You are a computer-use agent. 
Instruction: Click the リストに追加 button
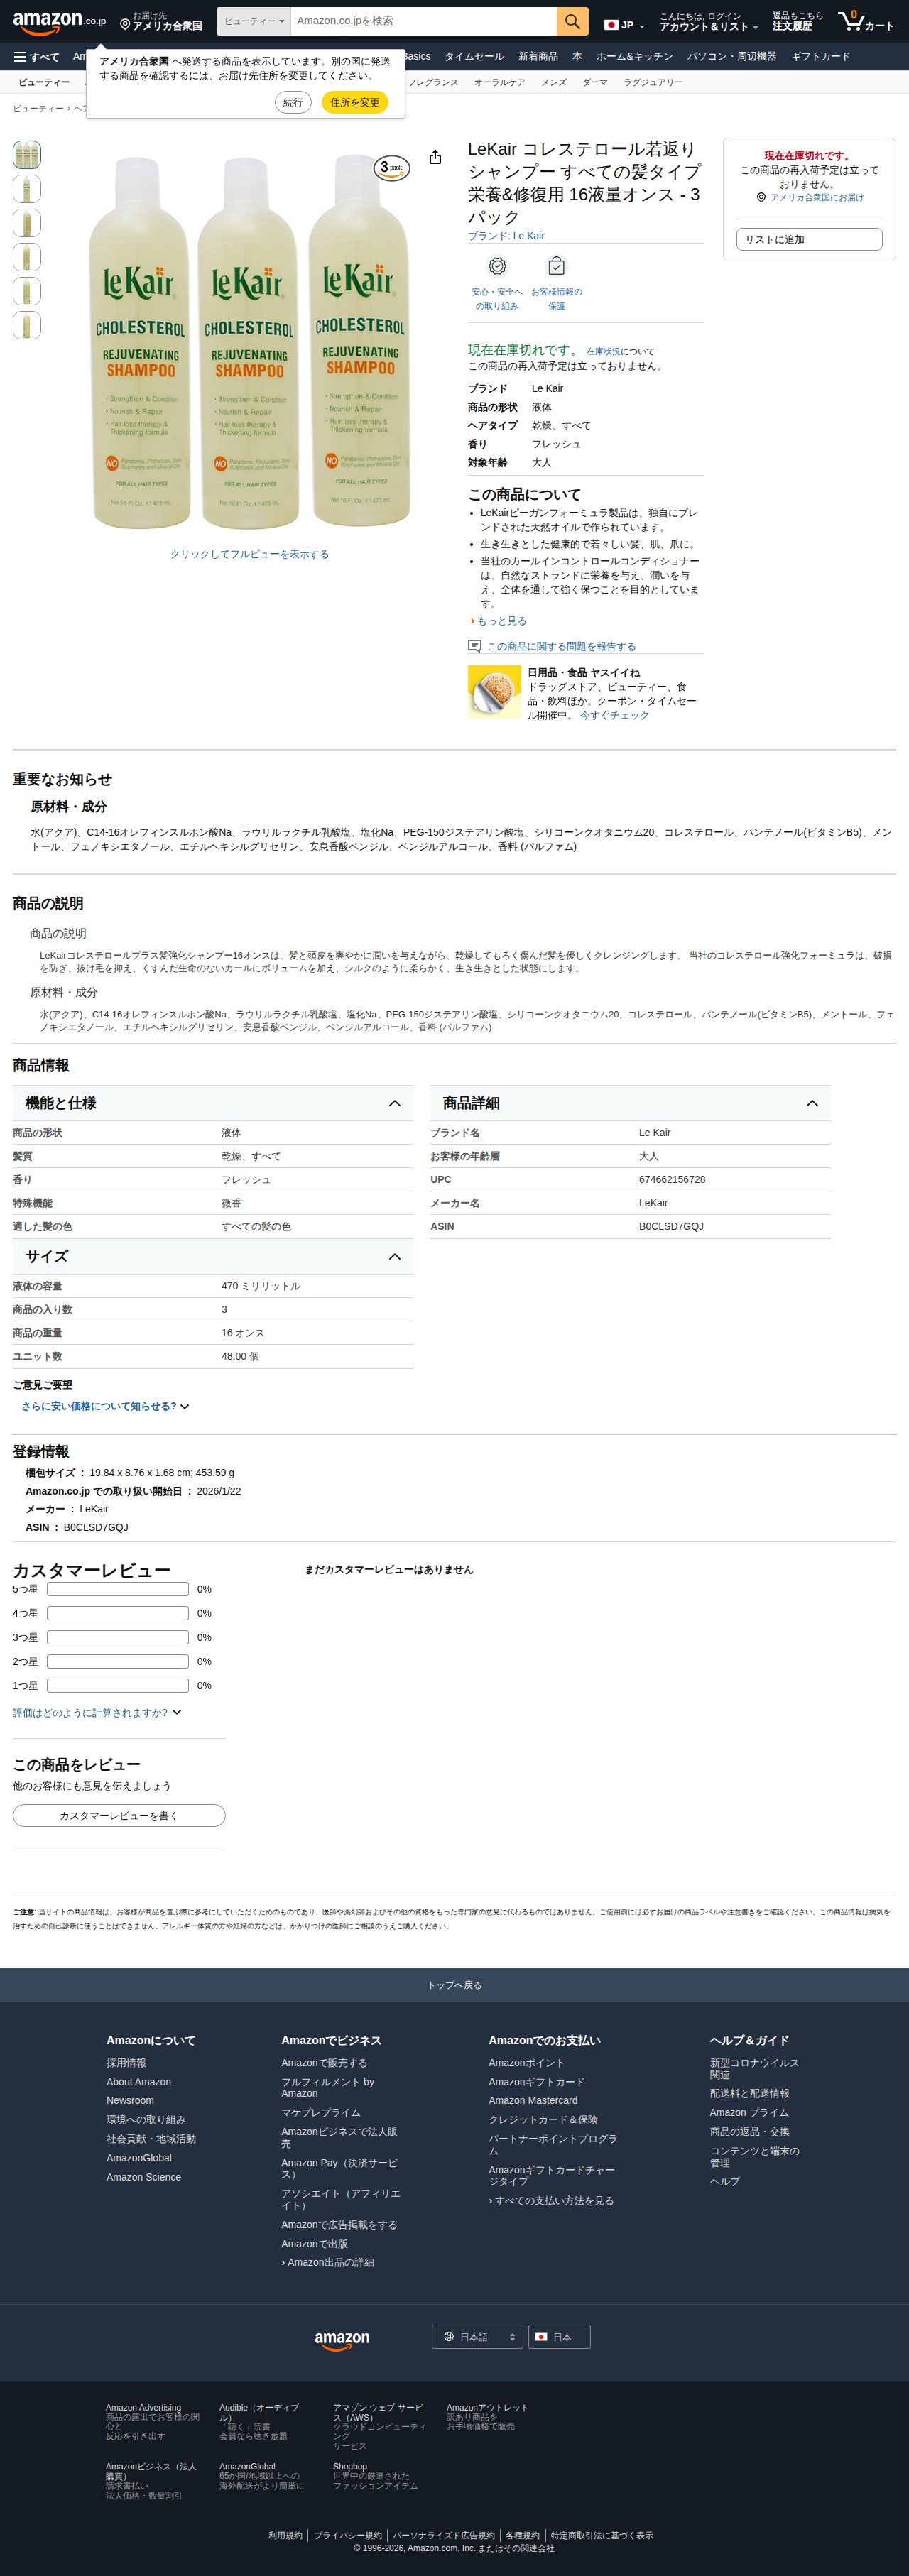[x=809, y=239]
